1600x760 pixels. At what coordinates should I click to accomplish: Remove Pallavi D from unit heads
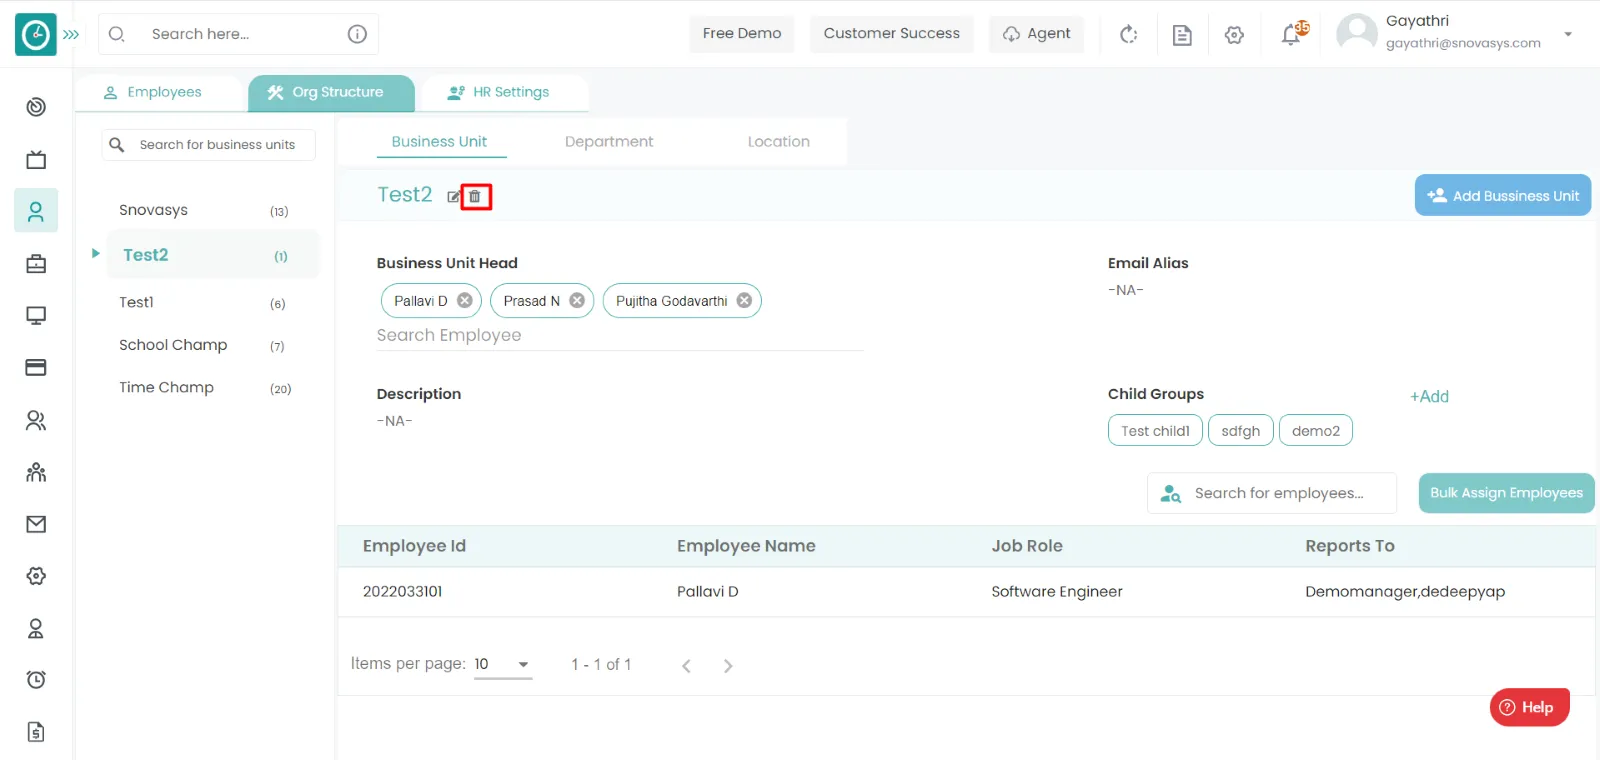[465, 300]
